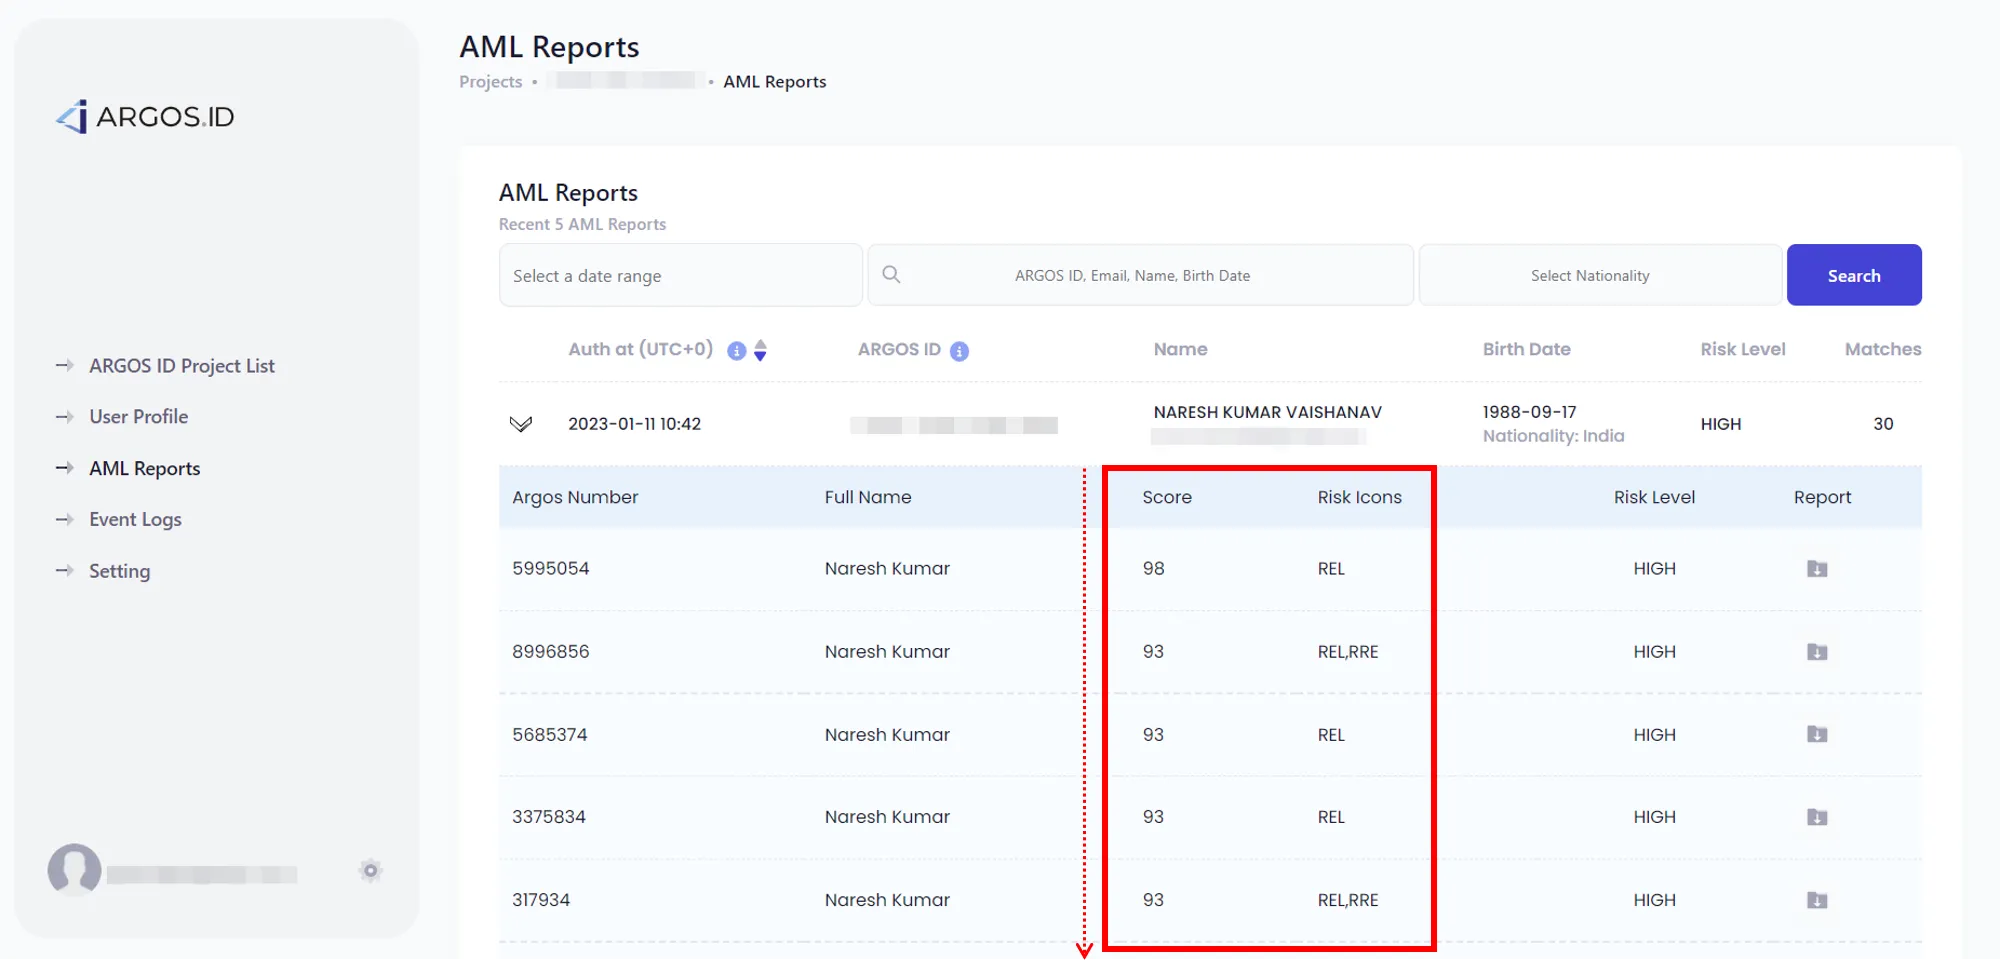Click the Name column header
The height and width of the screenshot is (976, 2000).
1180,349
